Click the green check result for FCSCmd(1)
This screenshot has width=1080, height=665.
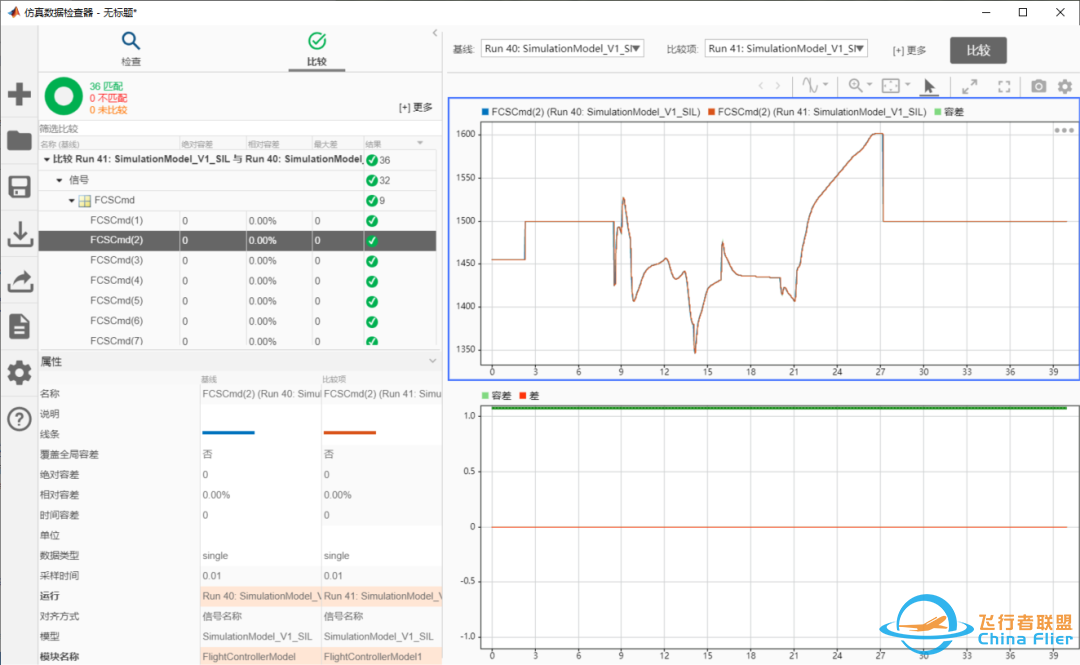tap(372, 221)
